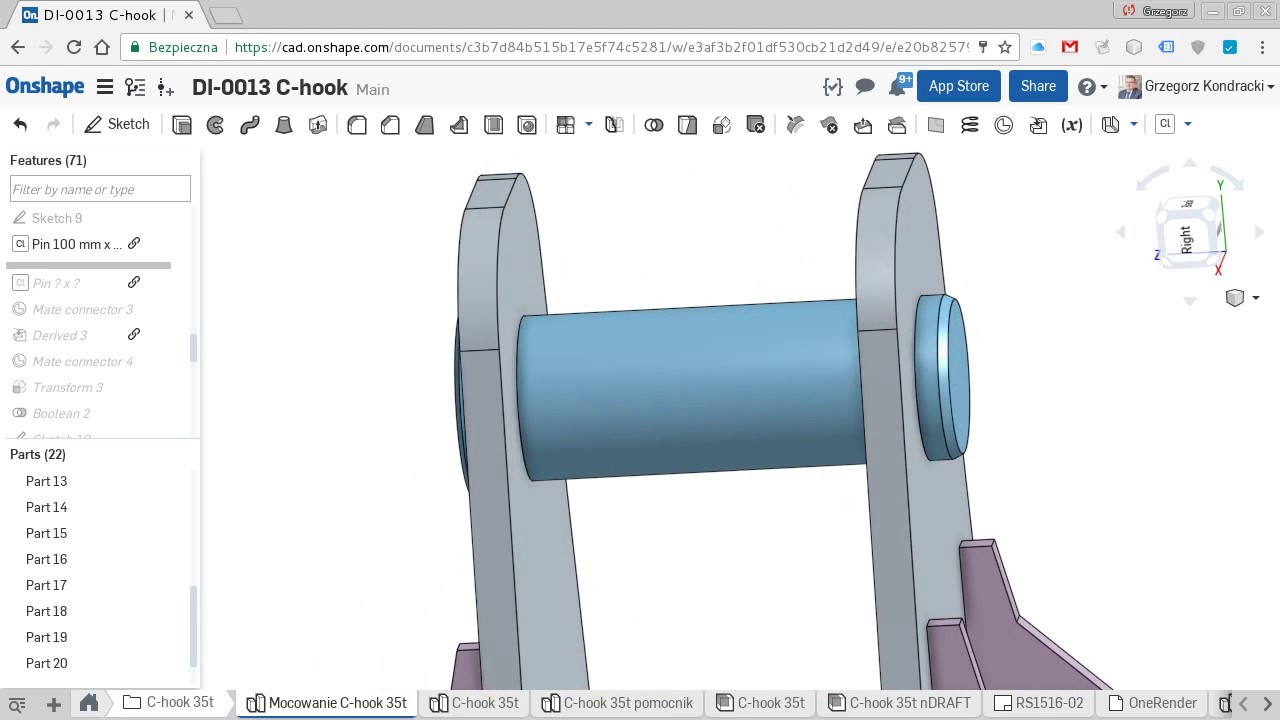Click the Sketch button
The image size is (1280, 720).
[117, 124]
